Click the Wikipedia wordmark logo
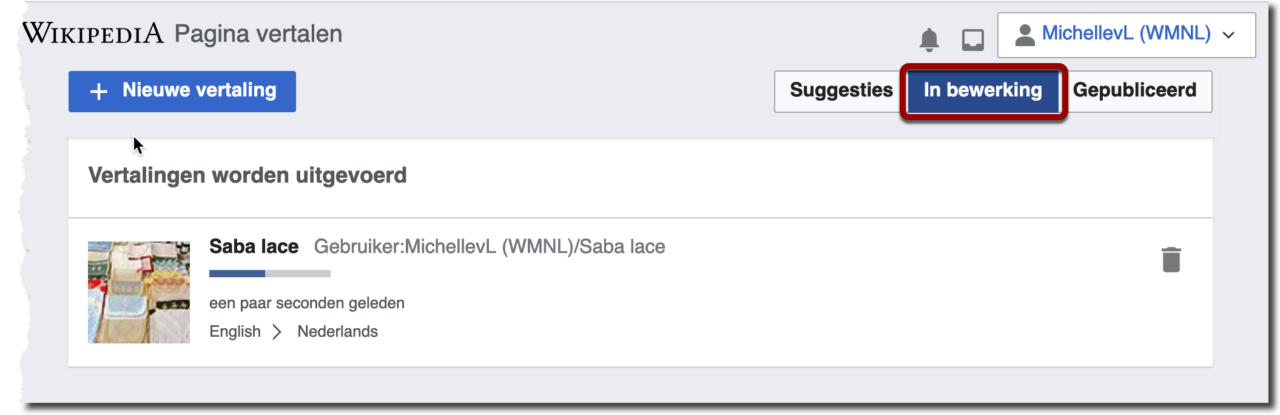1280x415 pixels. (93, 33)
